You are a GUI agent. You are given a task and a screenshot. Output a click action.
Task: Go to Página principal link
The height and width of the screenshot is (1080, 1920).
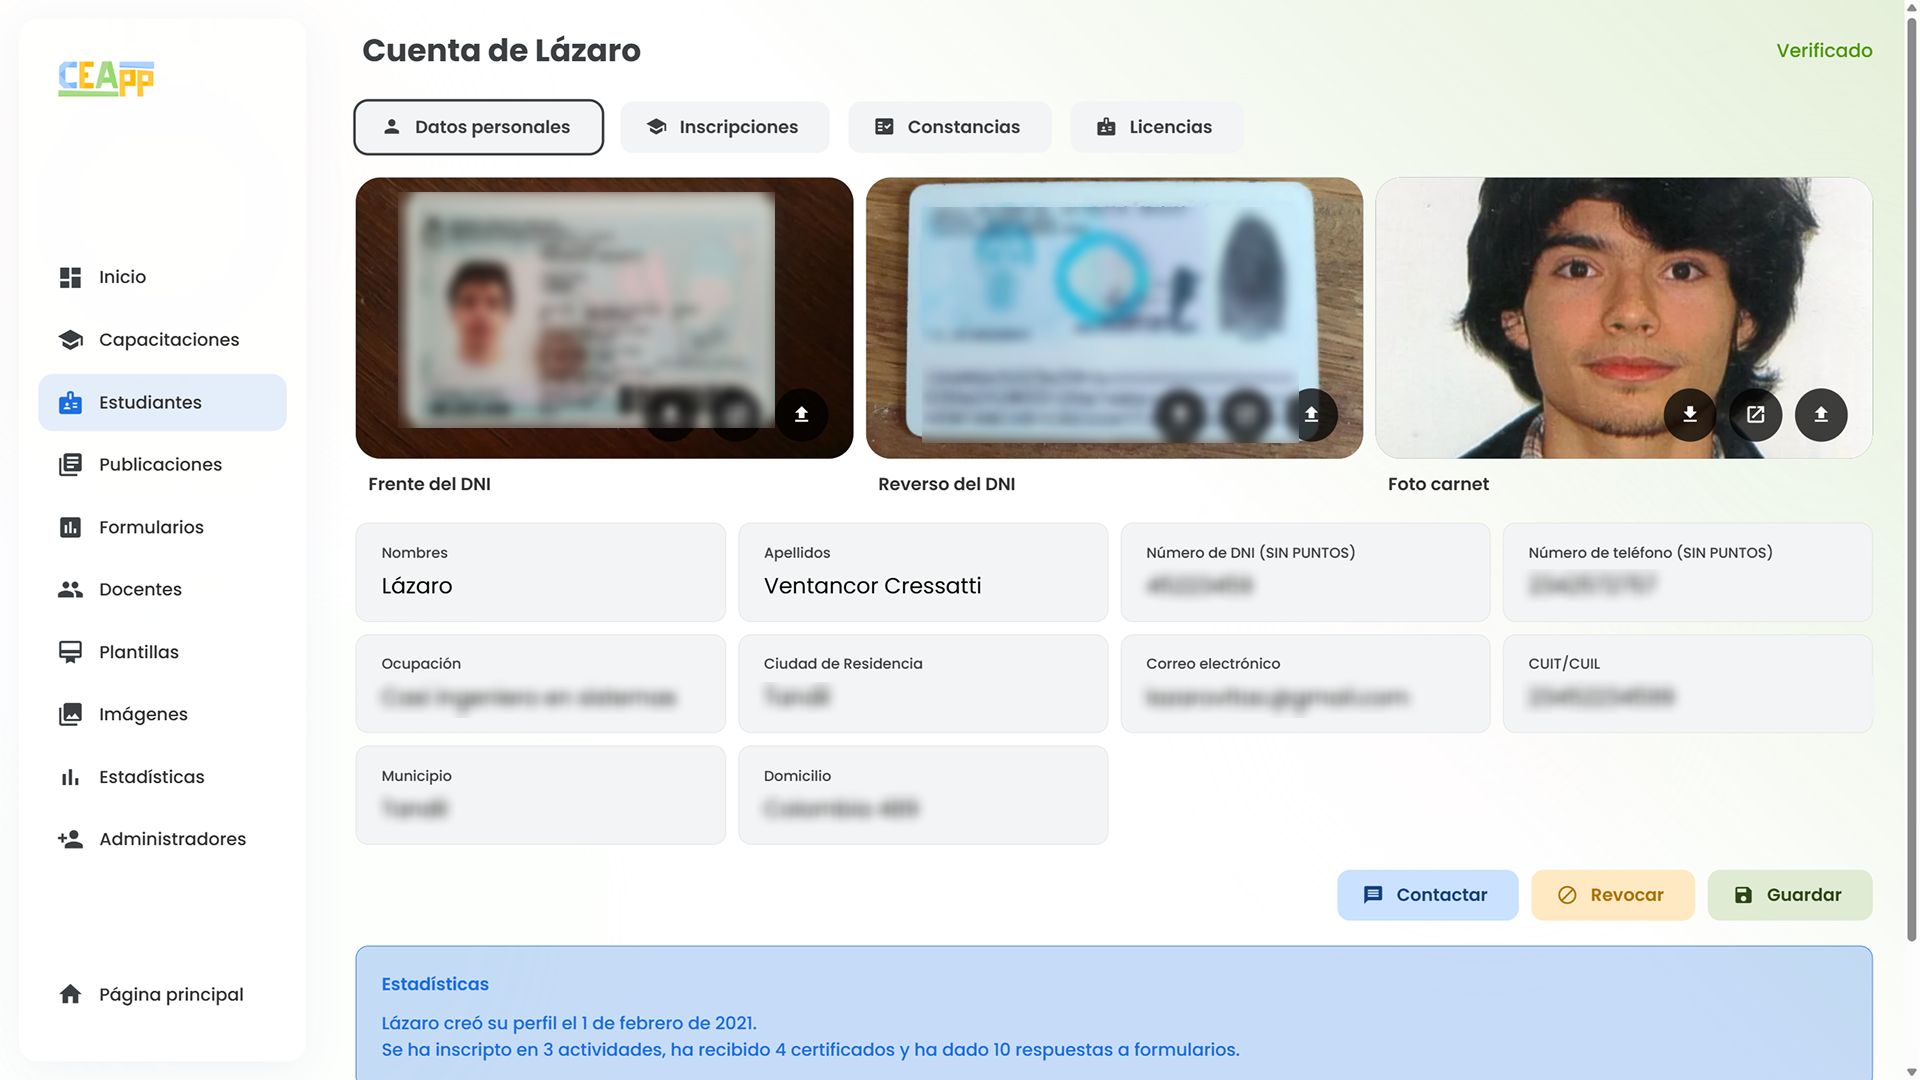pos(162,994)
